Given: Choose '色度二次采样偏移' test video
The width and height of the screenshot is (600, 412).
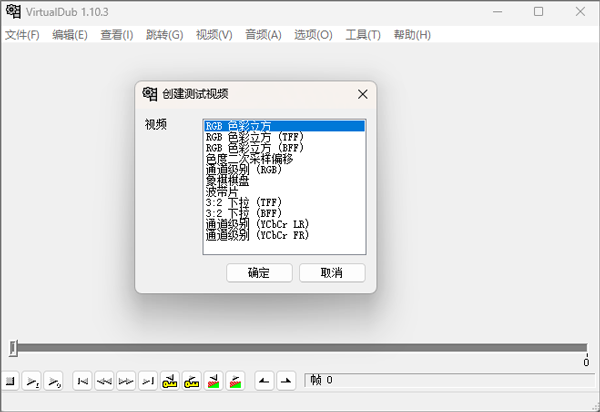Looking at the screenshot, I should [284, 159].
